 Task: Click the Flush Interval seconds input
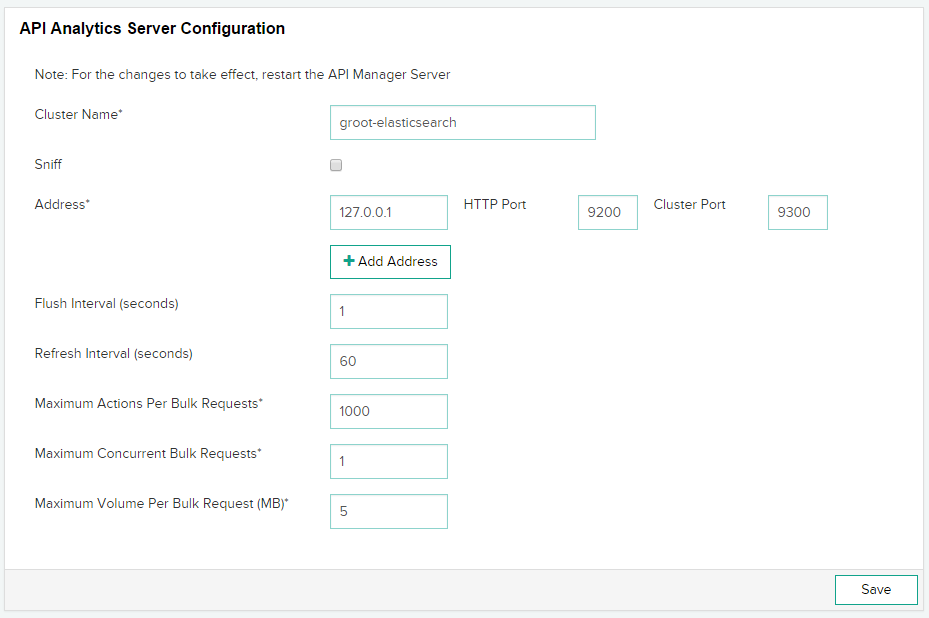388,311
